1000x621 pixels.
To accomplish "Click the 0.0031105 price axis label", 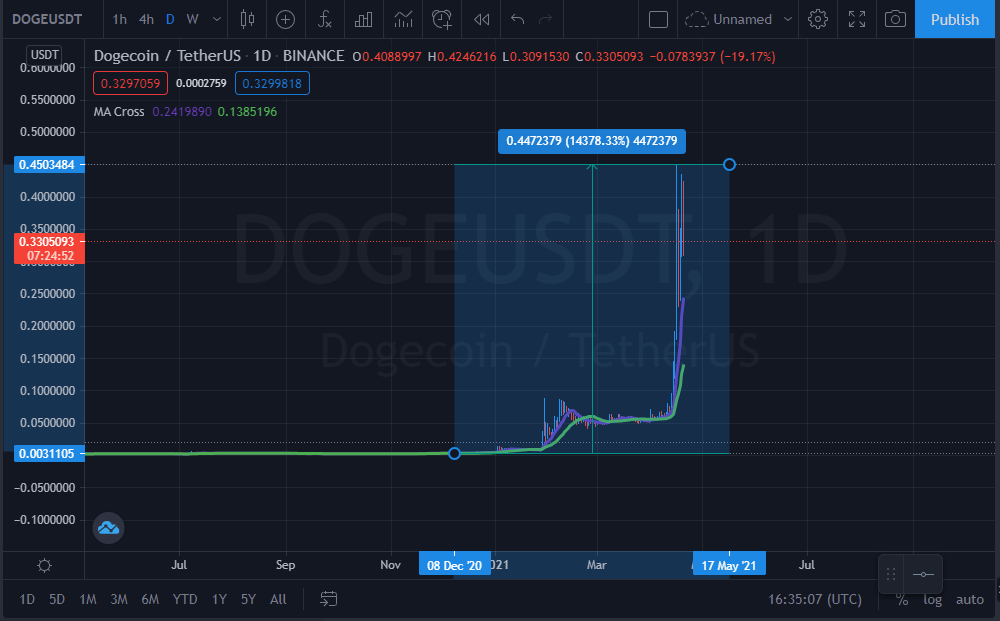I will tap(47, 454).
